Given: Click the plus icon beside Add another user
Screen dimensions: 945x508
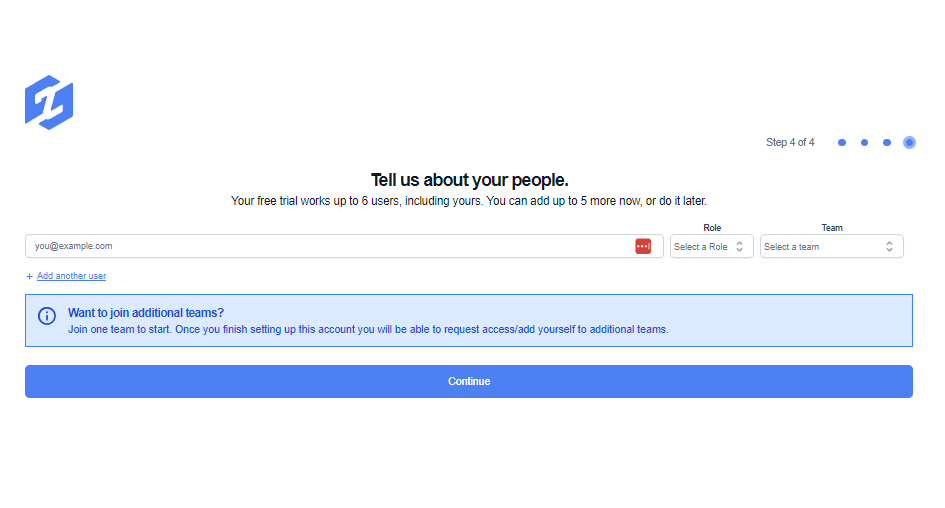Looking at the screenshot, I should pos(30,276).
